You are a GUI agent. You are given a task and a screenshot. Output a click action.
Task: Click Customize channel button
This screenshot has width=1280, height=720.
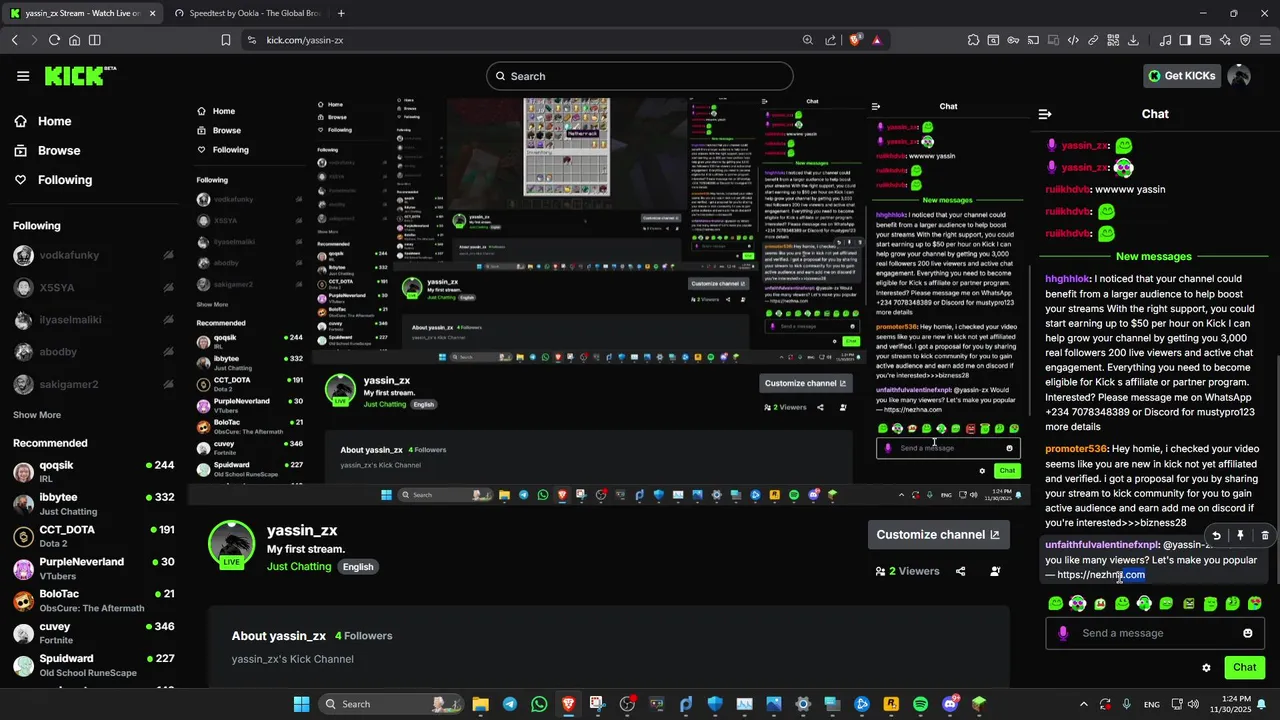pos(938,535)
